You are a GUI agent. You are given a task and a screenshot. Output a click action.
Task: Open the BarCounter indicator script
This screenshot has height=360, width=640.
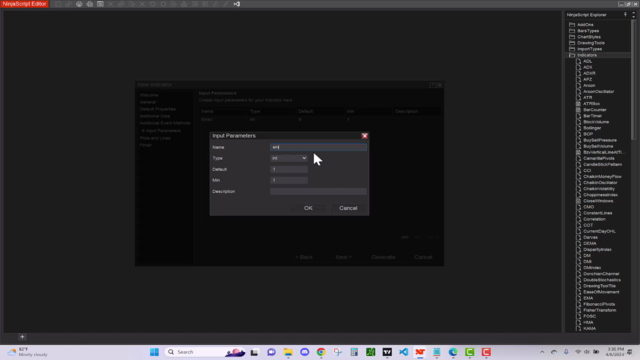point(595,110)
